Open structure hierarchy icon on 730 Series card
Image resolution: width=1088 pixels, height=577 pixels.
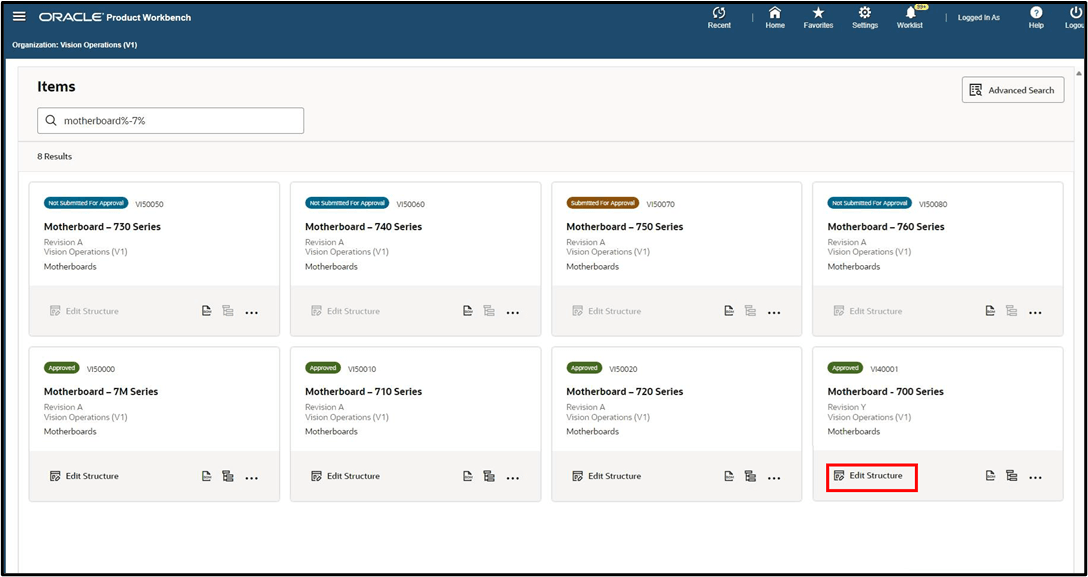point(228,311)
